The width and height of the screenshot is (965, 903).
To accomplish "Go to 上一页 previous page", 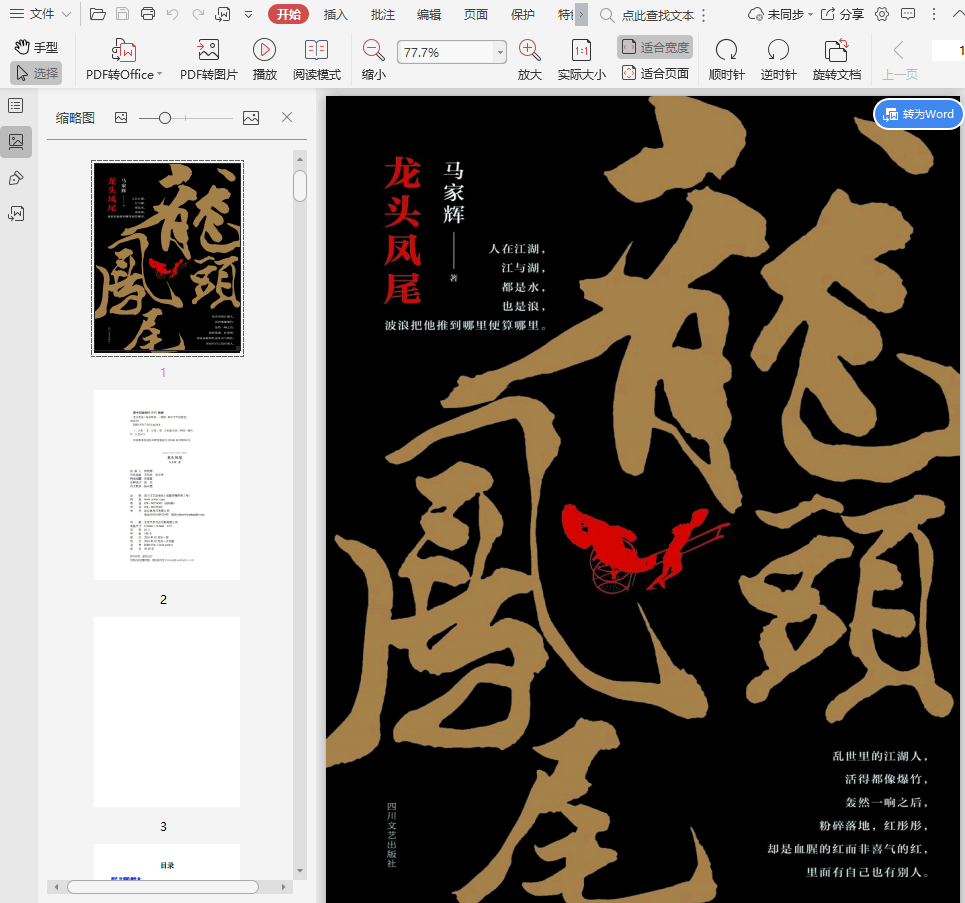I will (900, 59).
